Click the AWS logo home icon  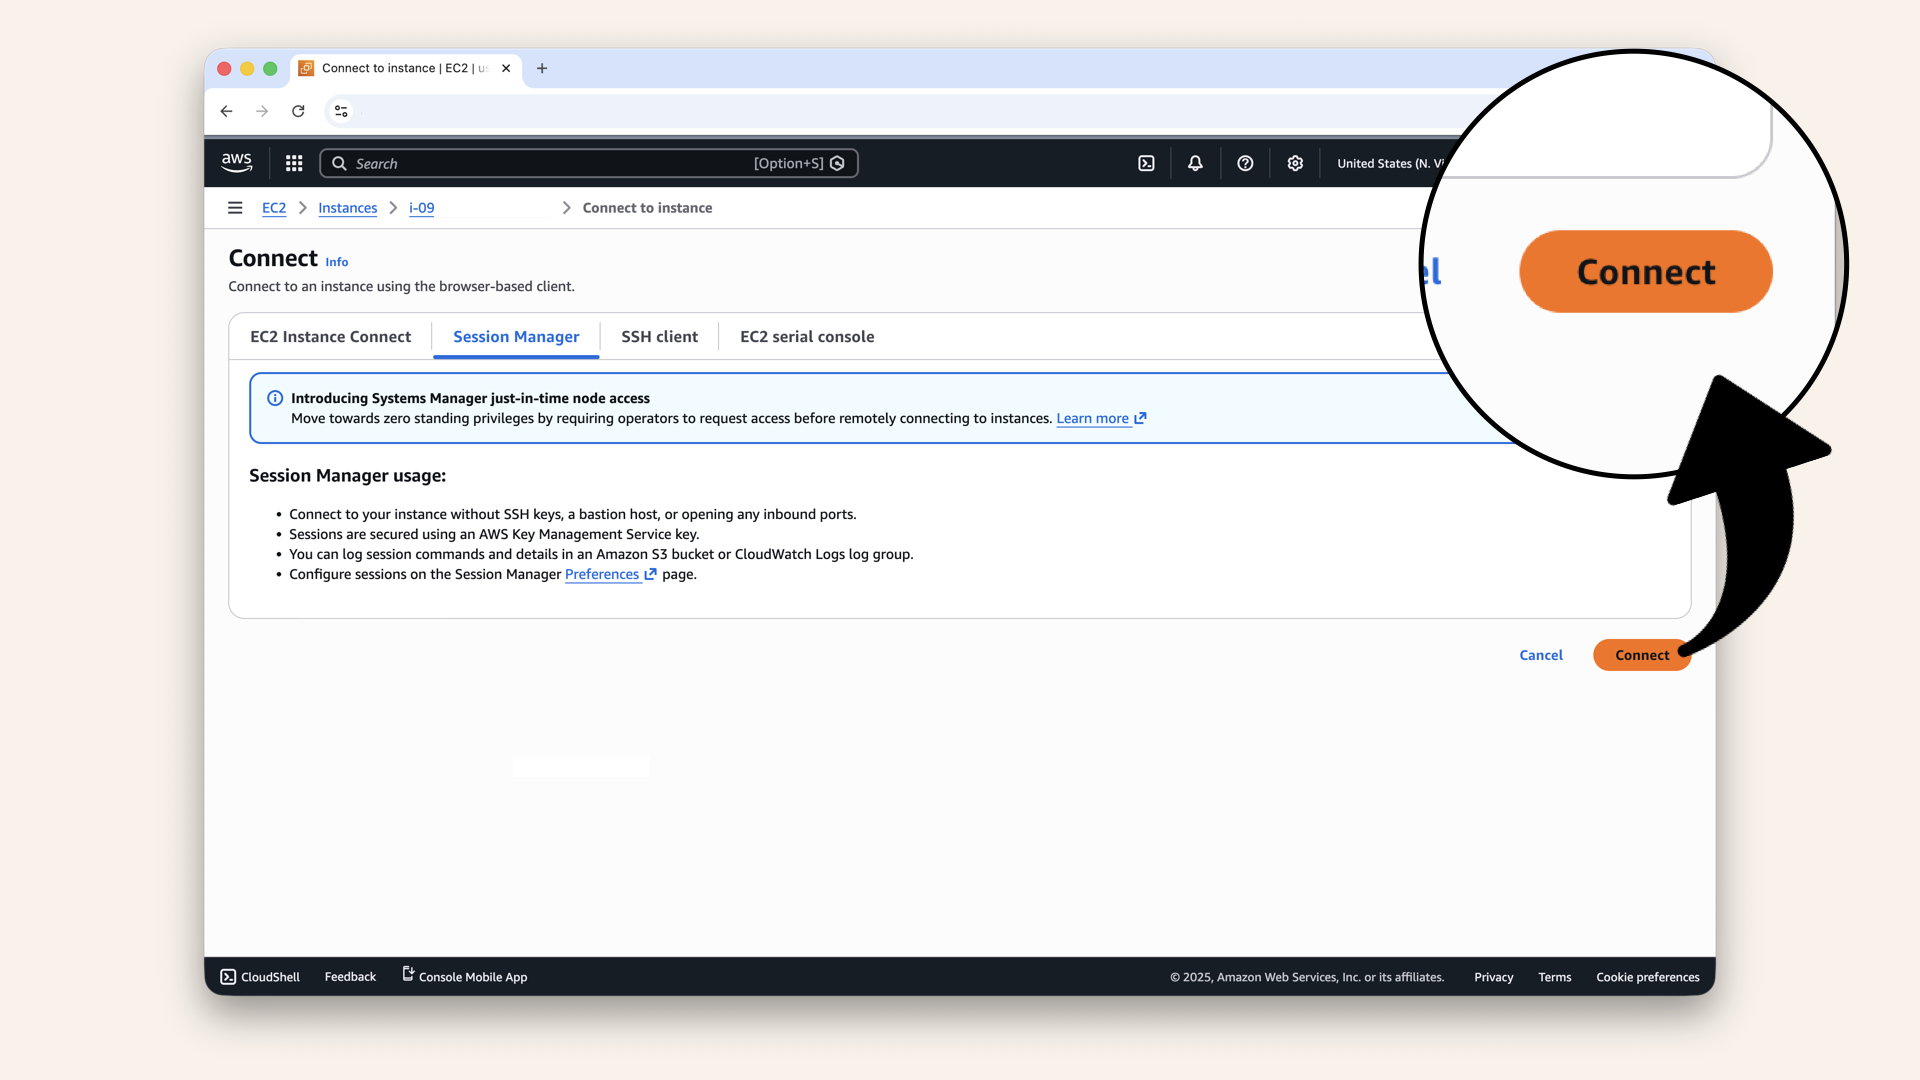pos(237,163)
